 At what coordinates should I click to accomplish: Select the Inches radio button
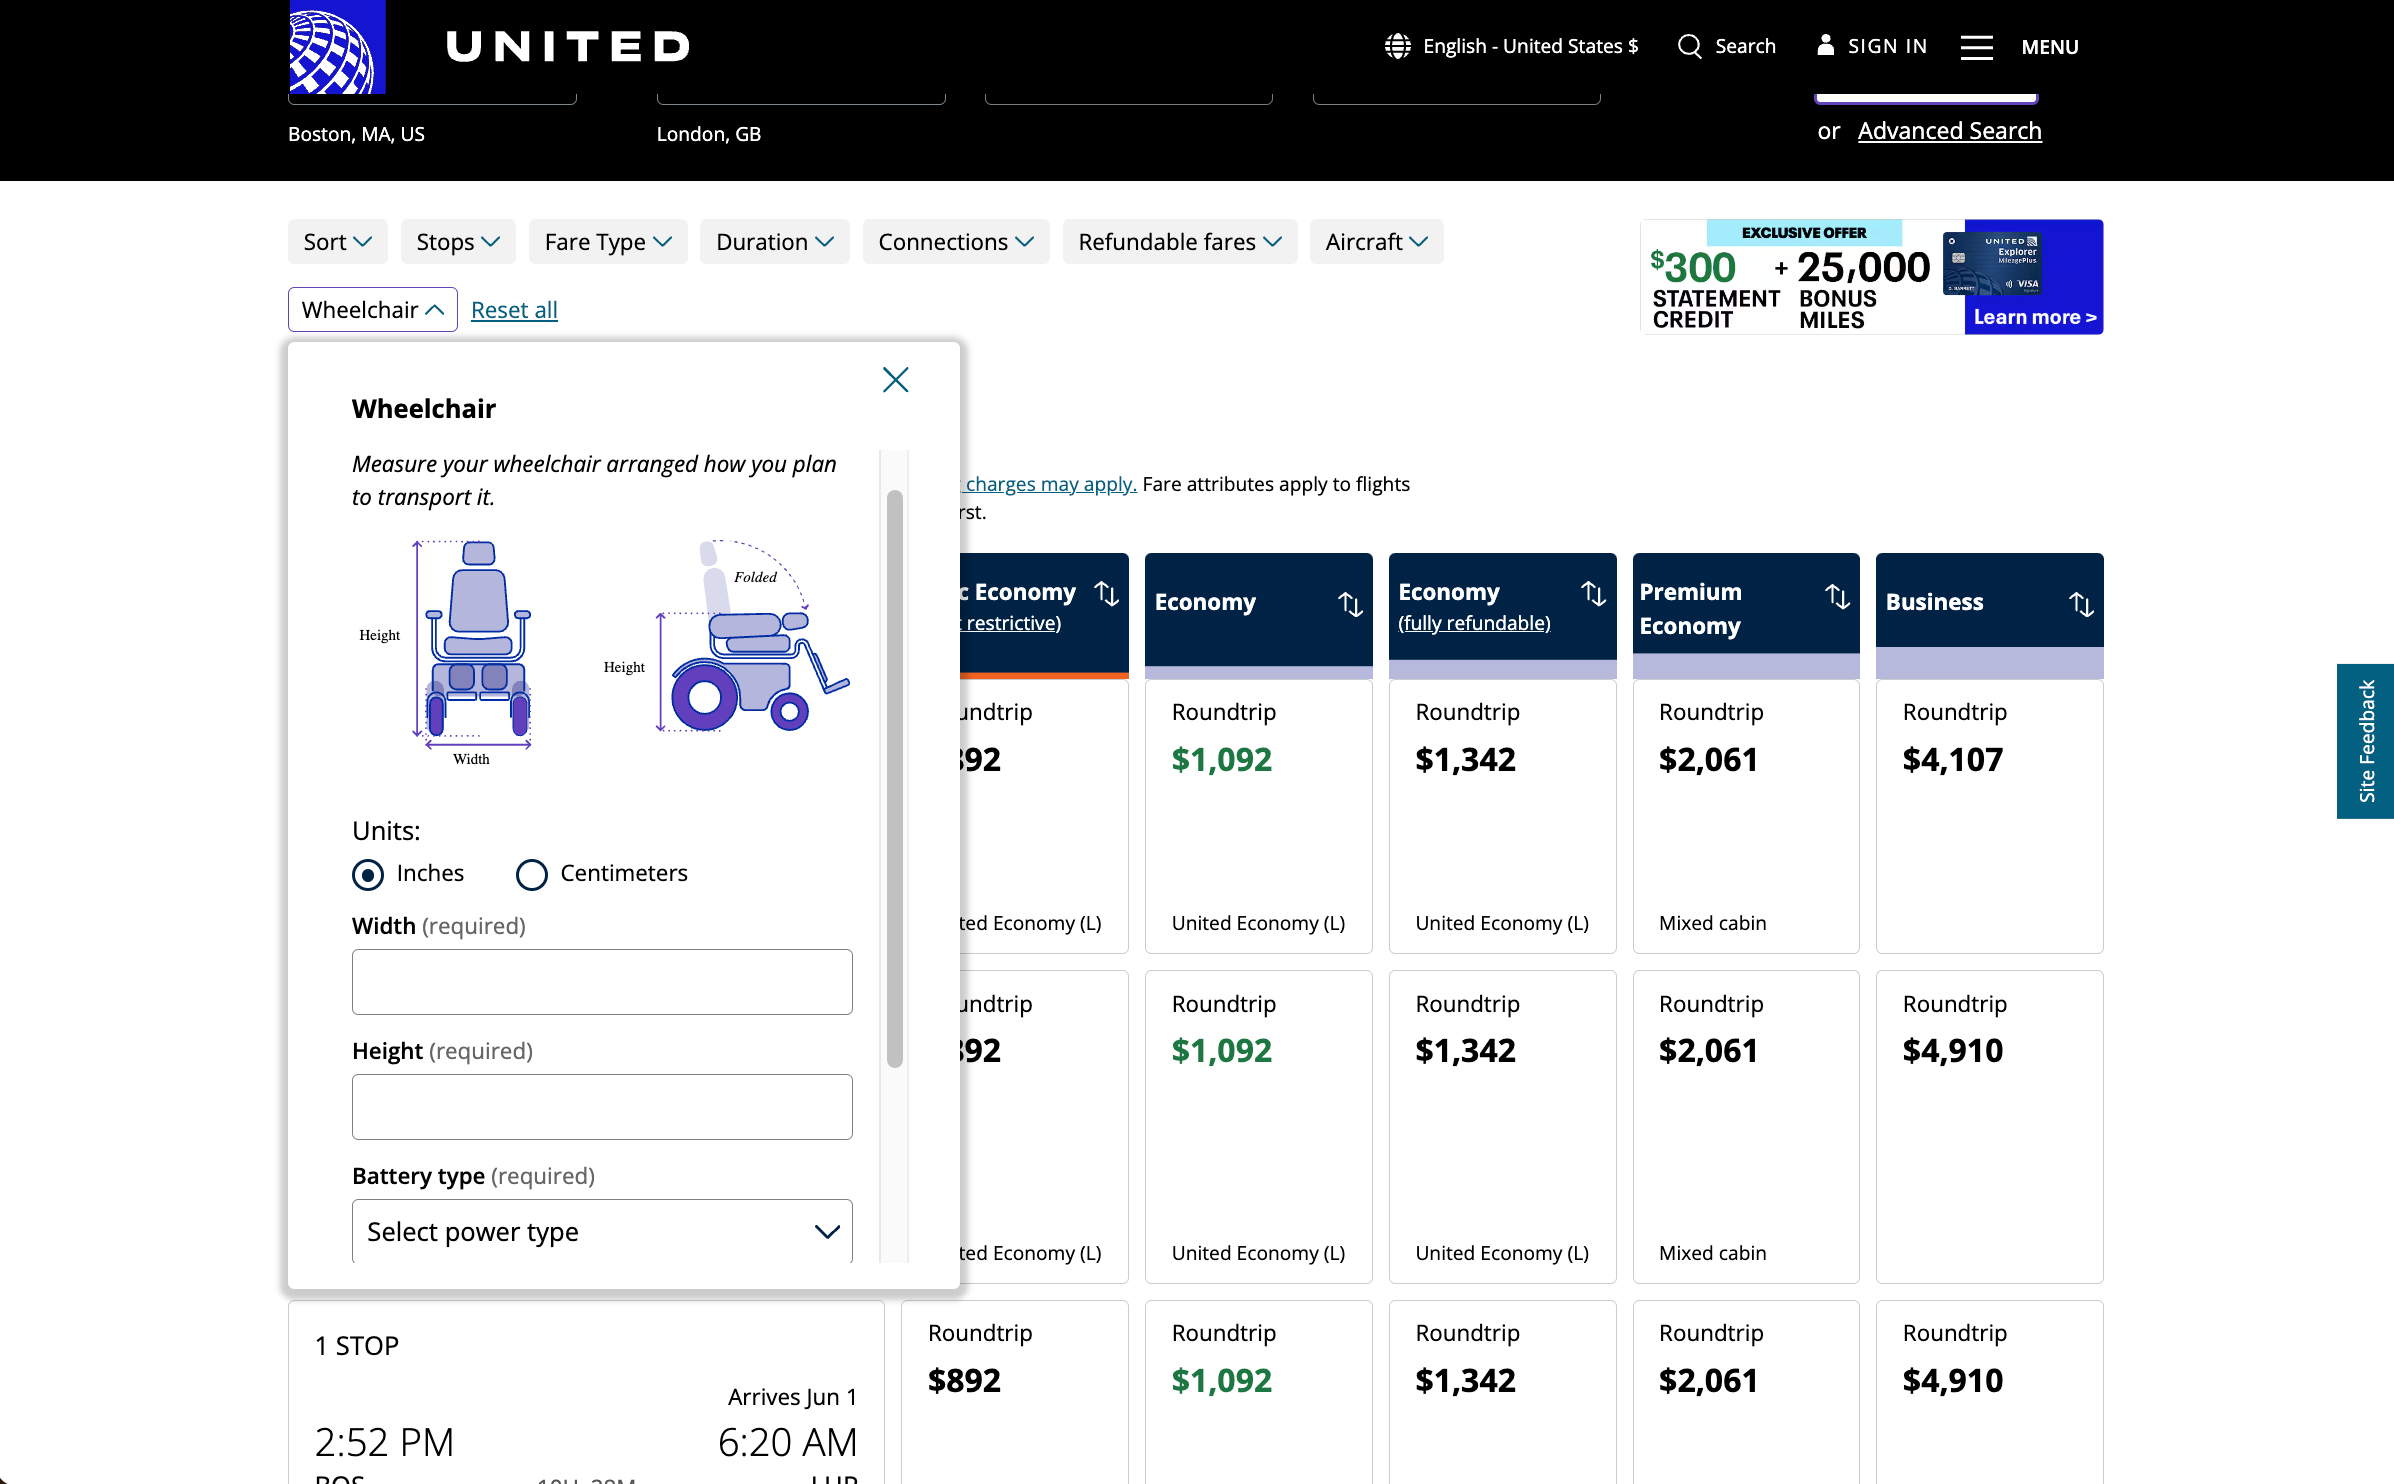coord(368,874)
